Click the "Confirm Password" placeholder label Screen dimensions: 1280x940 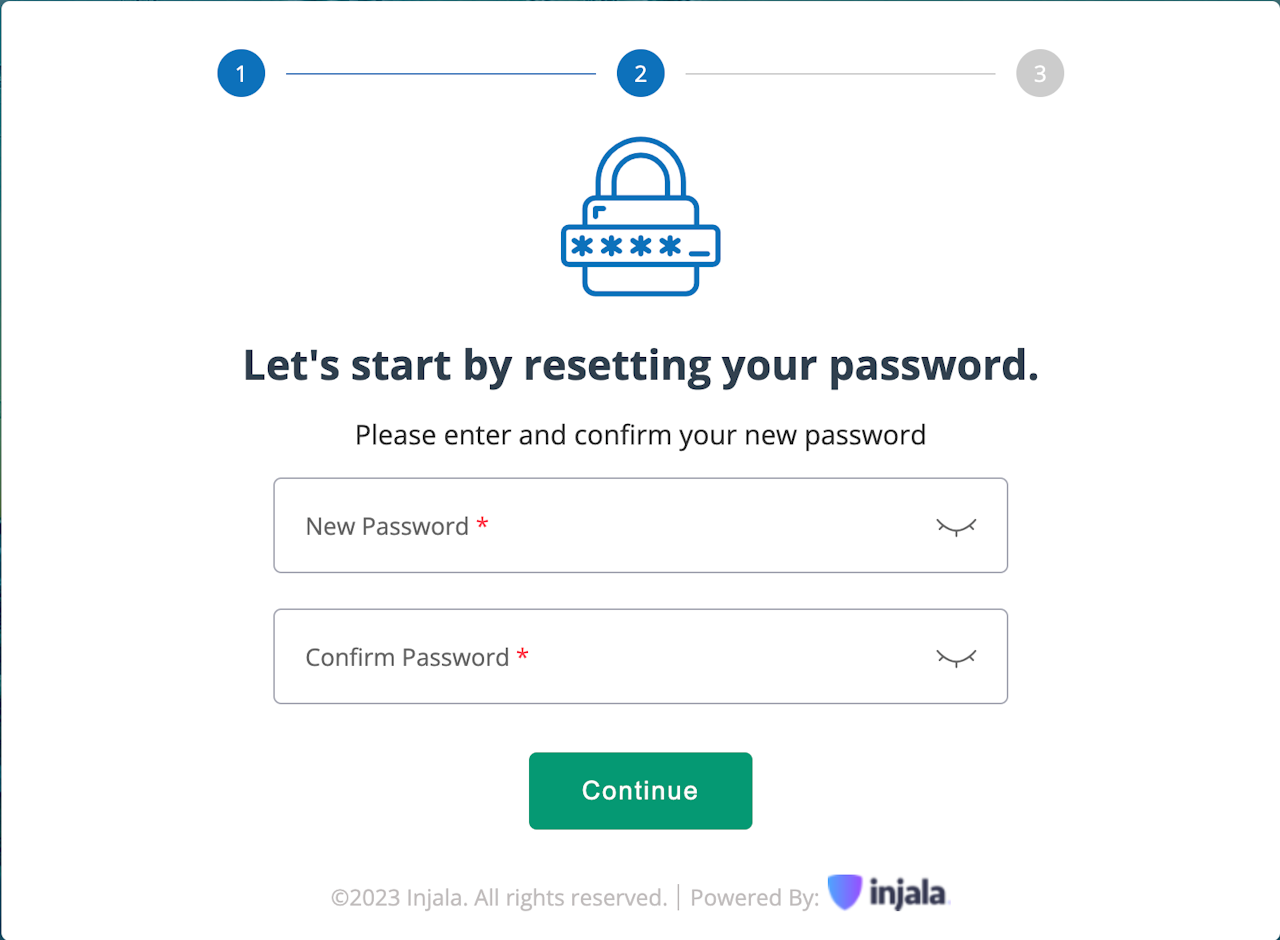point(407,657)
